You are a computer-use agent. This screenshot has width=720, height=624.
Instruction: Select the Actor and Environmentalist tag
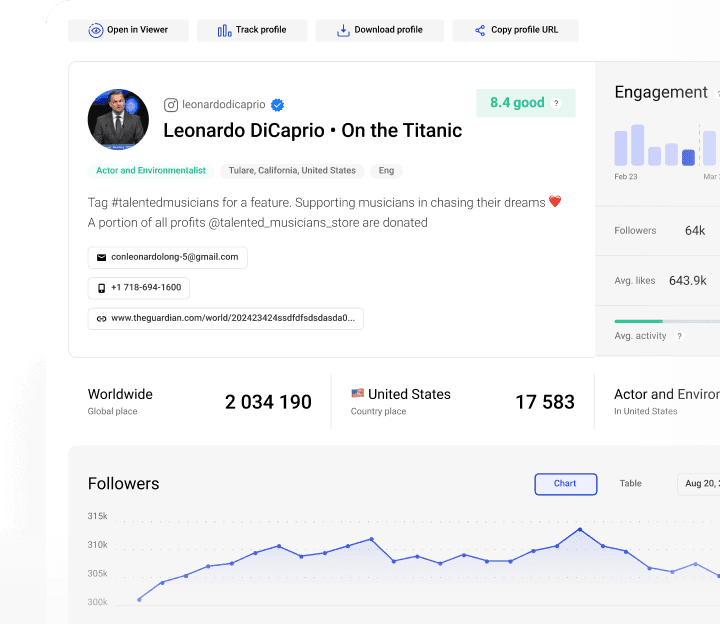150,171
